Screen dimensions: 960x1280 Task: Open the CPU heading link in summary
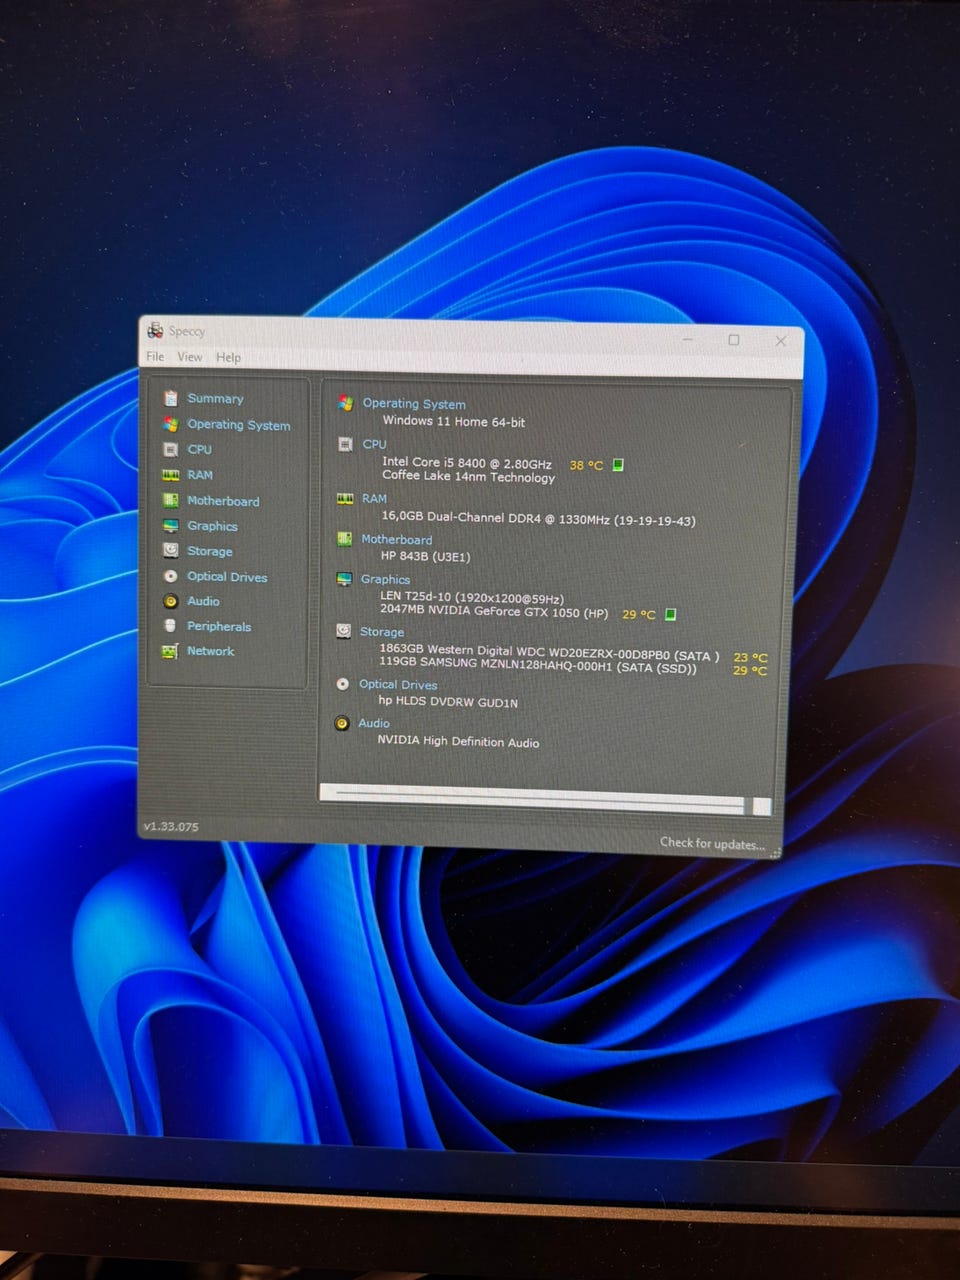[x=374, y=444]
